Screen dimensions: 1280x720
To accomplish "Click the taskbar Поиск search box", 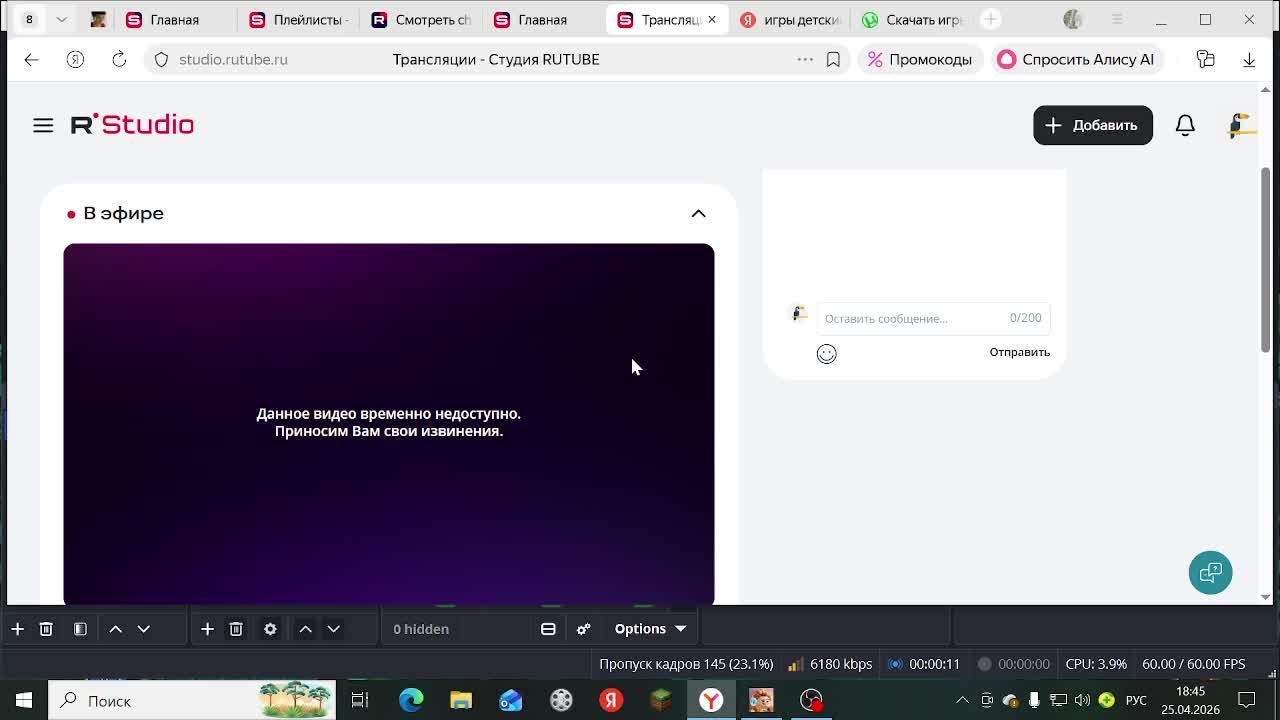I will (x=192, y=700).
